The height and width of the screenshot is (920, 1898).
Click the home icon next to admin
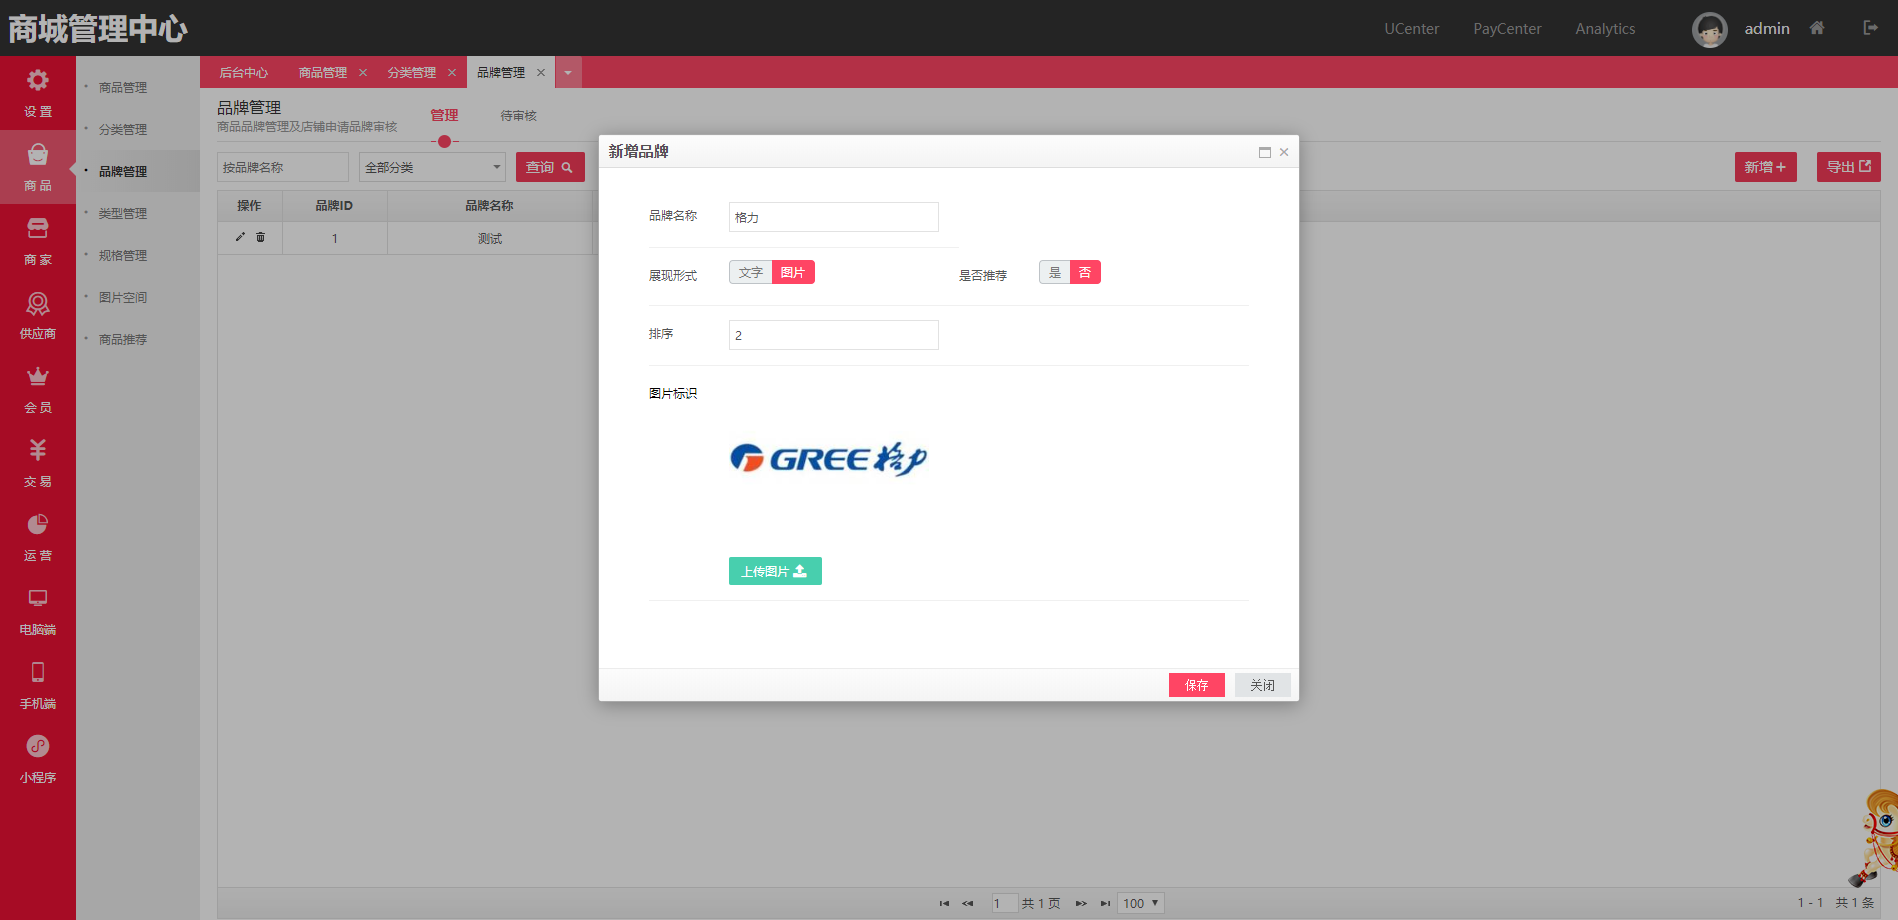pyautogui.click(x=1817, y=28)
